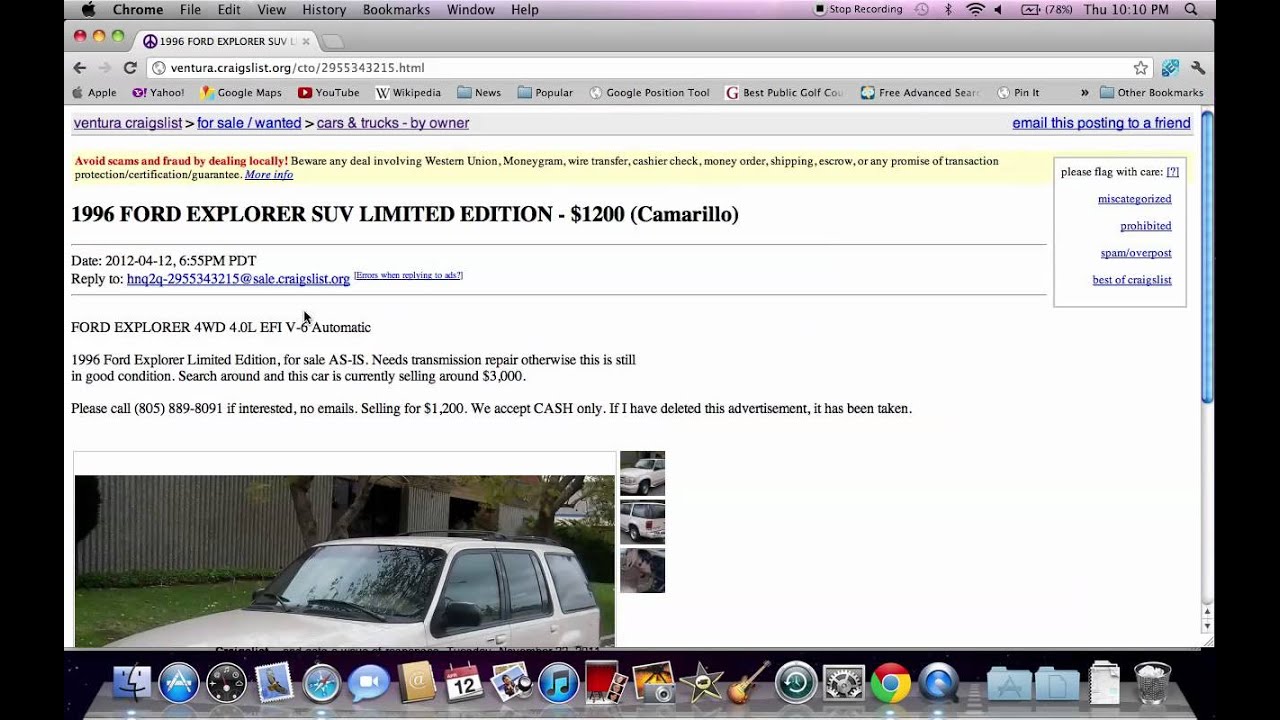Open GarageBand guitar icon in the dock
The image size is (1280, 720).
(748, 684)
